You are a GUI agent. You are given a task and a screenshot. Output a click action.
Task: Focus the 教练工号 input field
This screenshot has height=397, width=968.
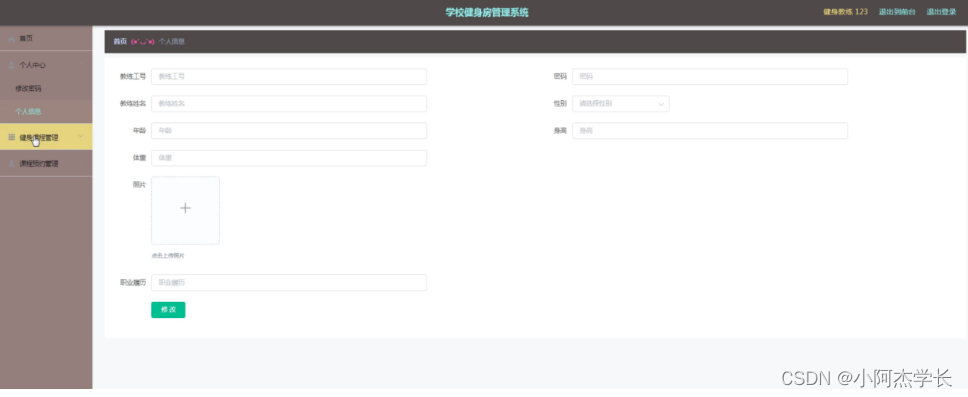(x=289, y=77)
